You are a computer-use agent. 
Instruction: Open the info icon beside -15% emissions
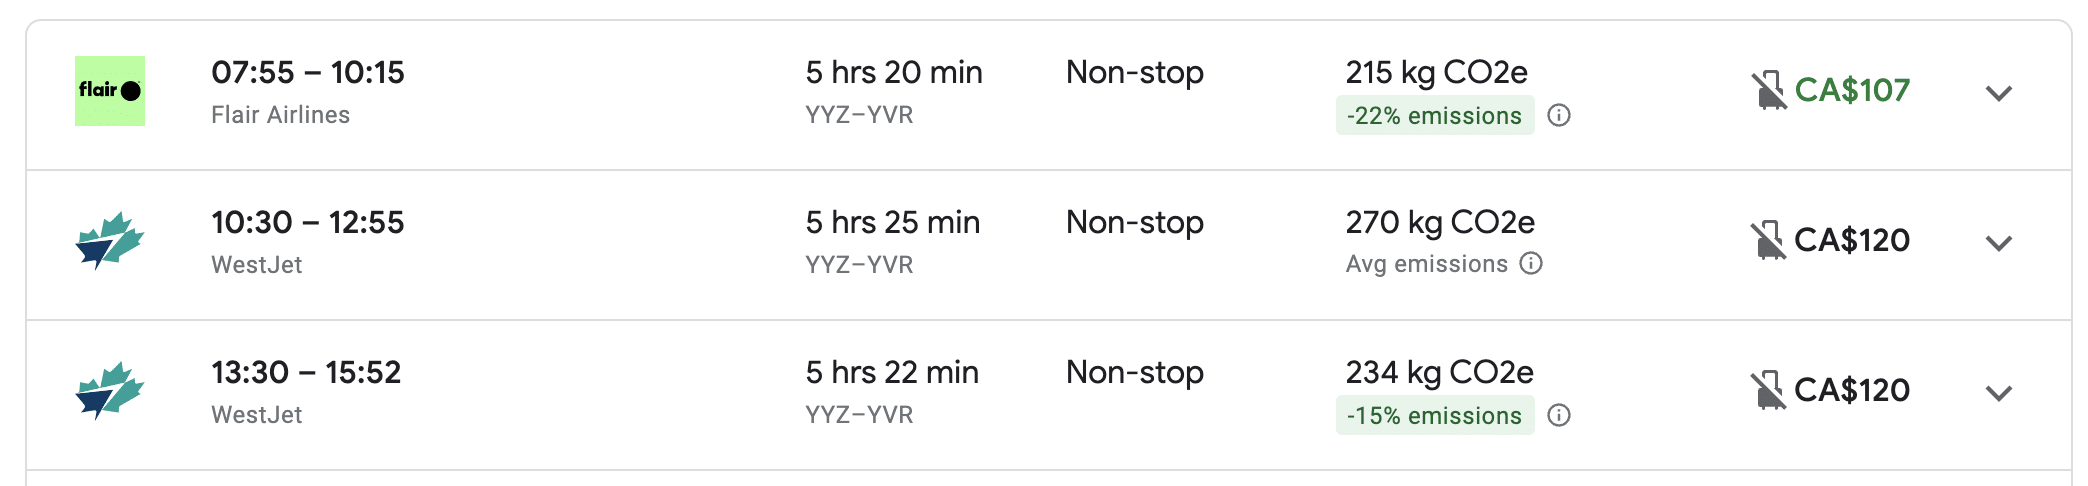pos(1558,416)
